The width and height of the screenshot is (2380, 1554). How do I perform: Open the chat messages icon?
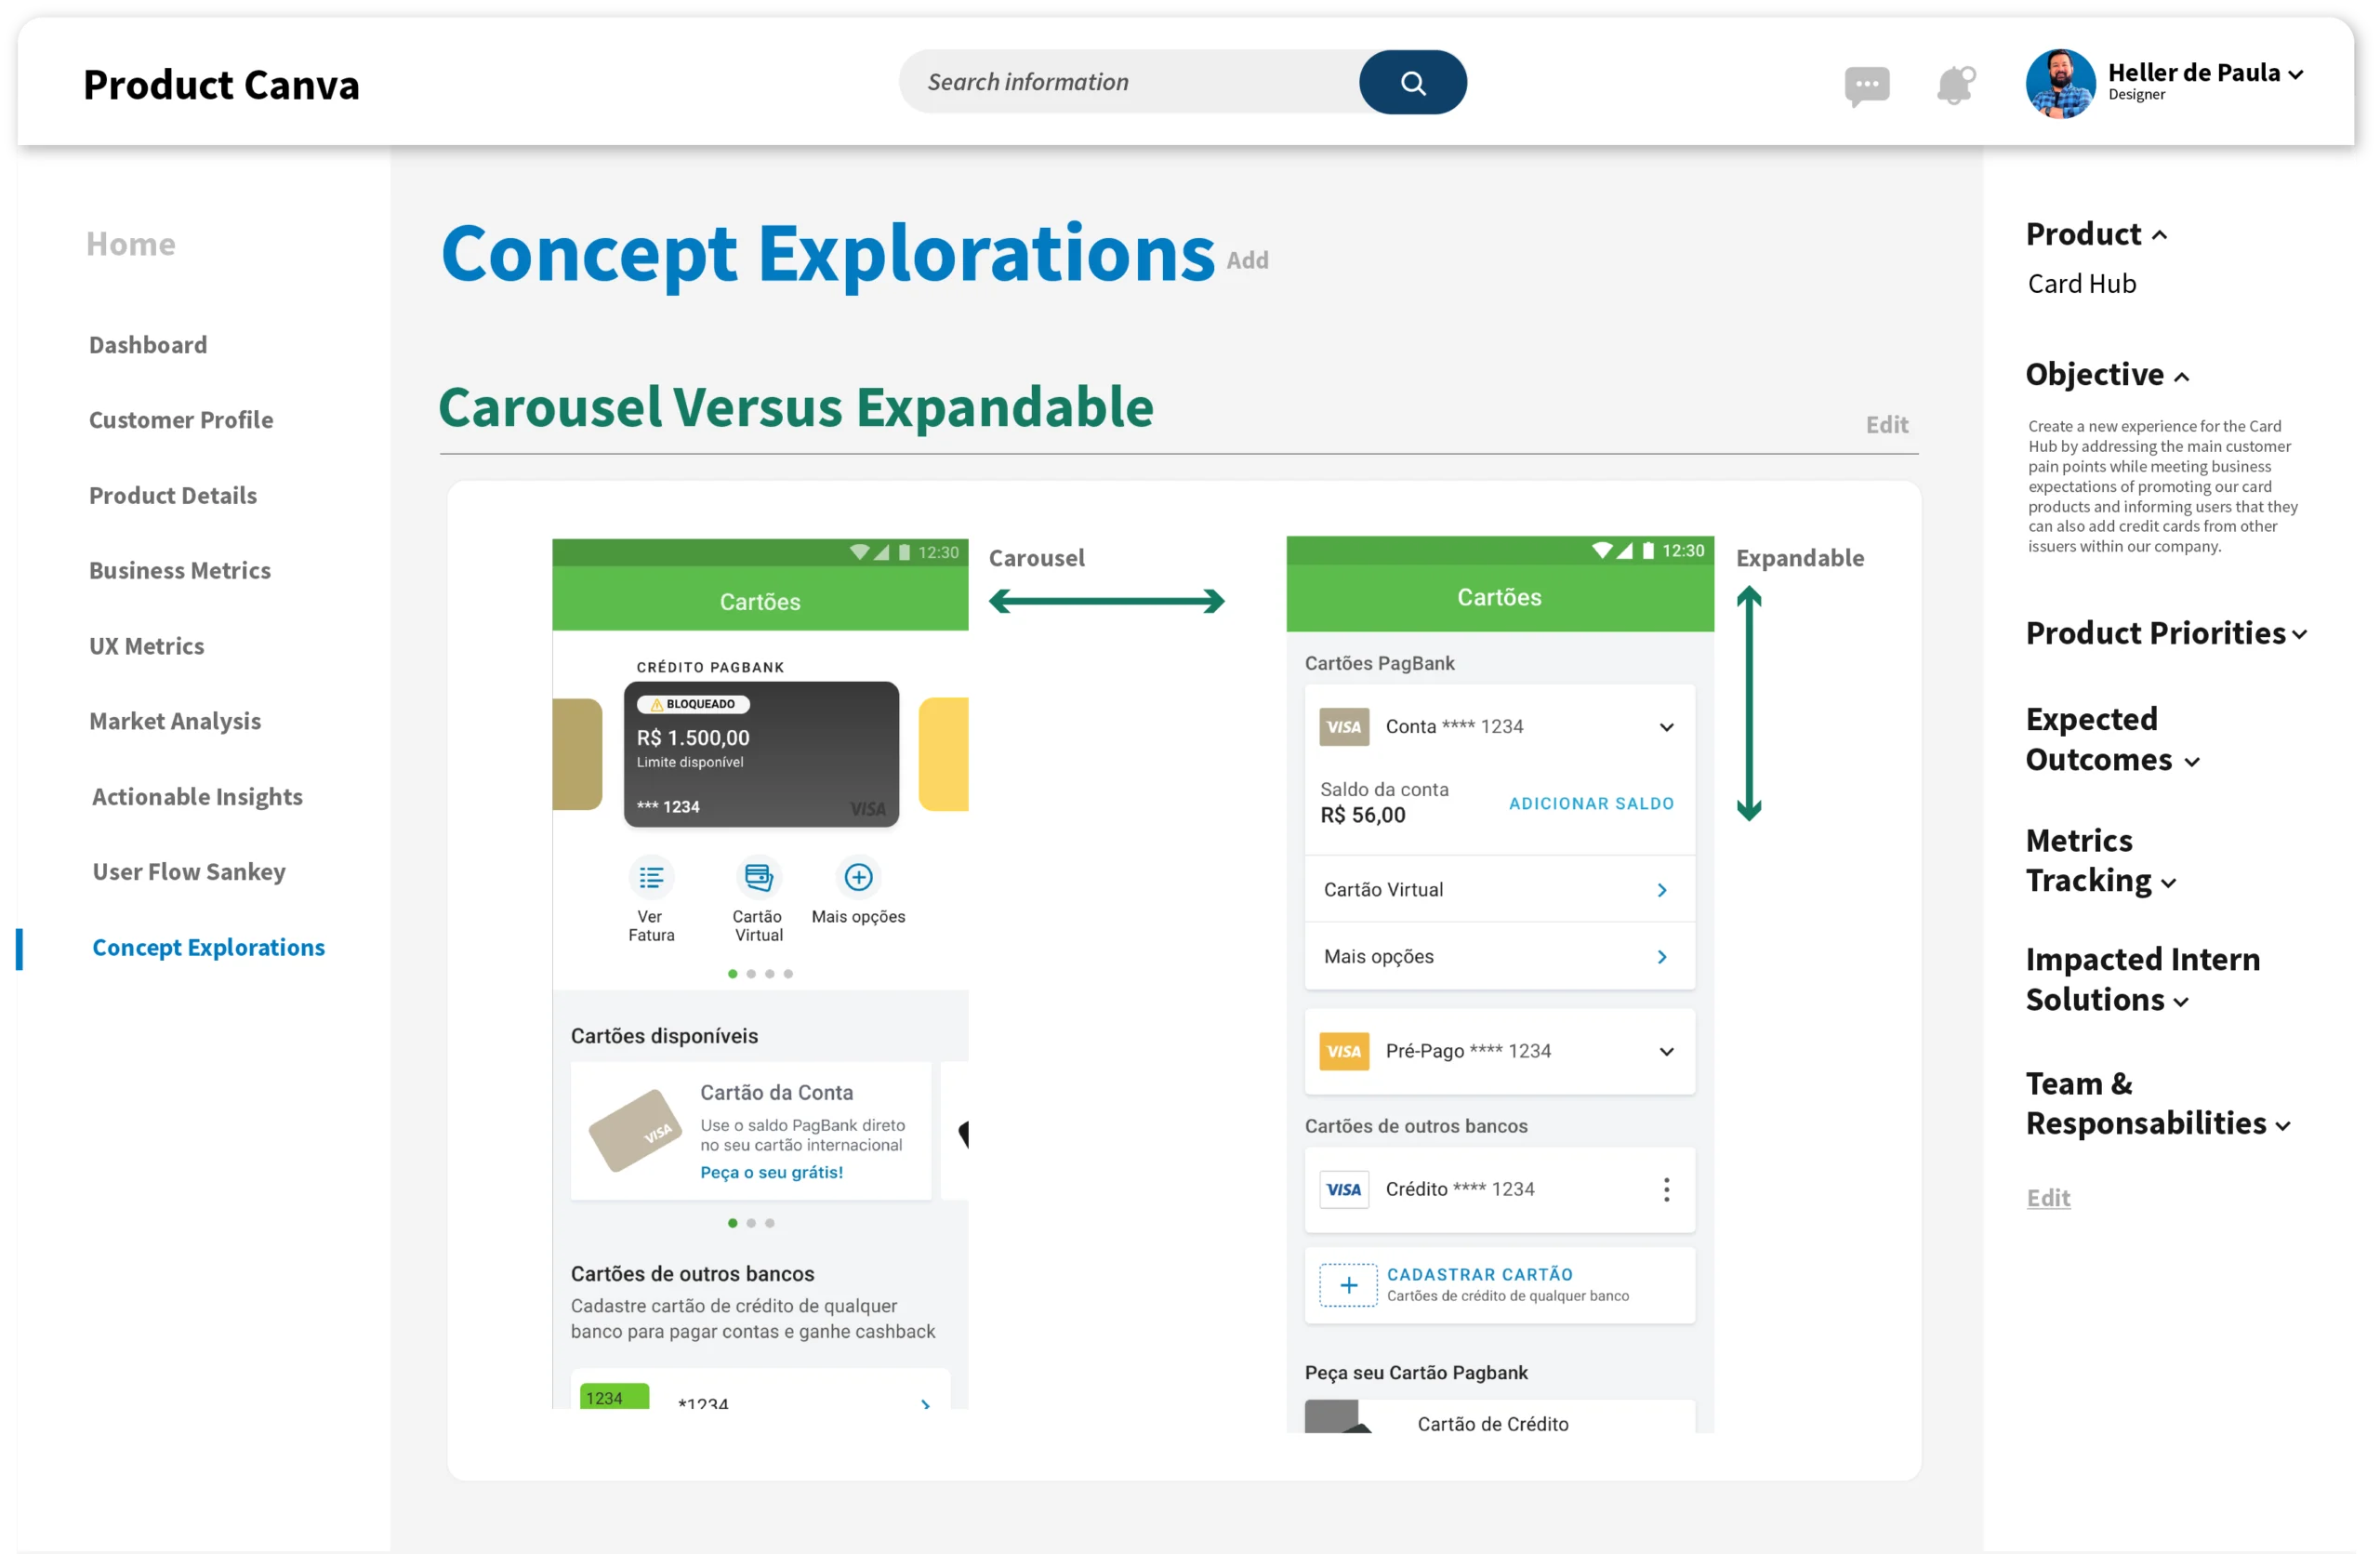point(1866,86)
